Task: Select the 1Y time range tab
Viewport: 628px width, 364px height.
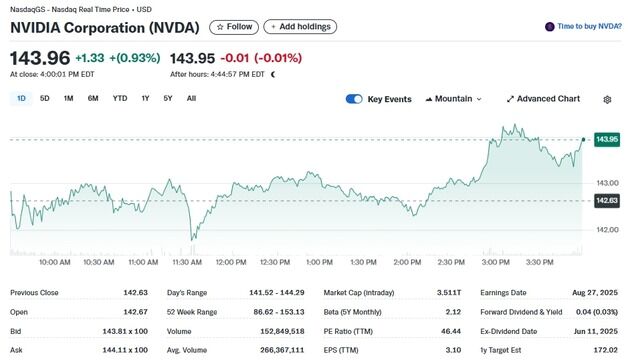Action: [x=145, y=99]
